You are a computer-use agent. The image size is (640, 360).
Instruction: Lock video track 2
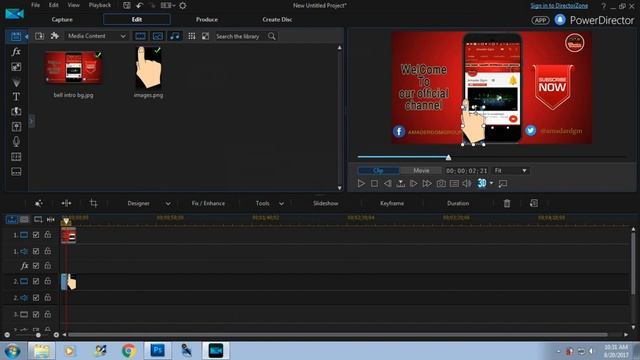pos(48,281)
